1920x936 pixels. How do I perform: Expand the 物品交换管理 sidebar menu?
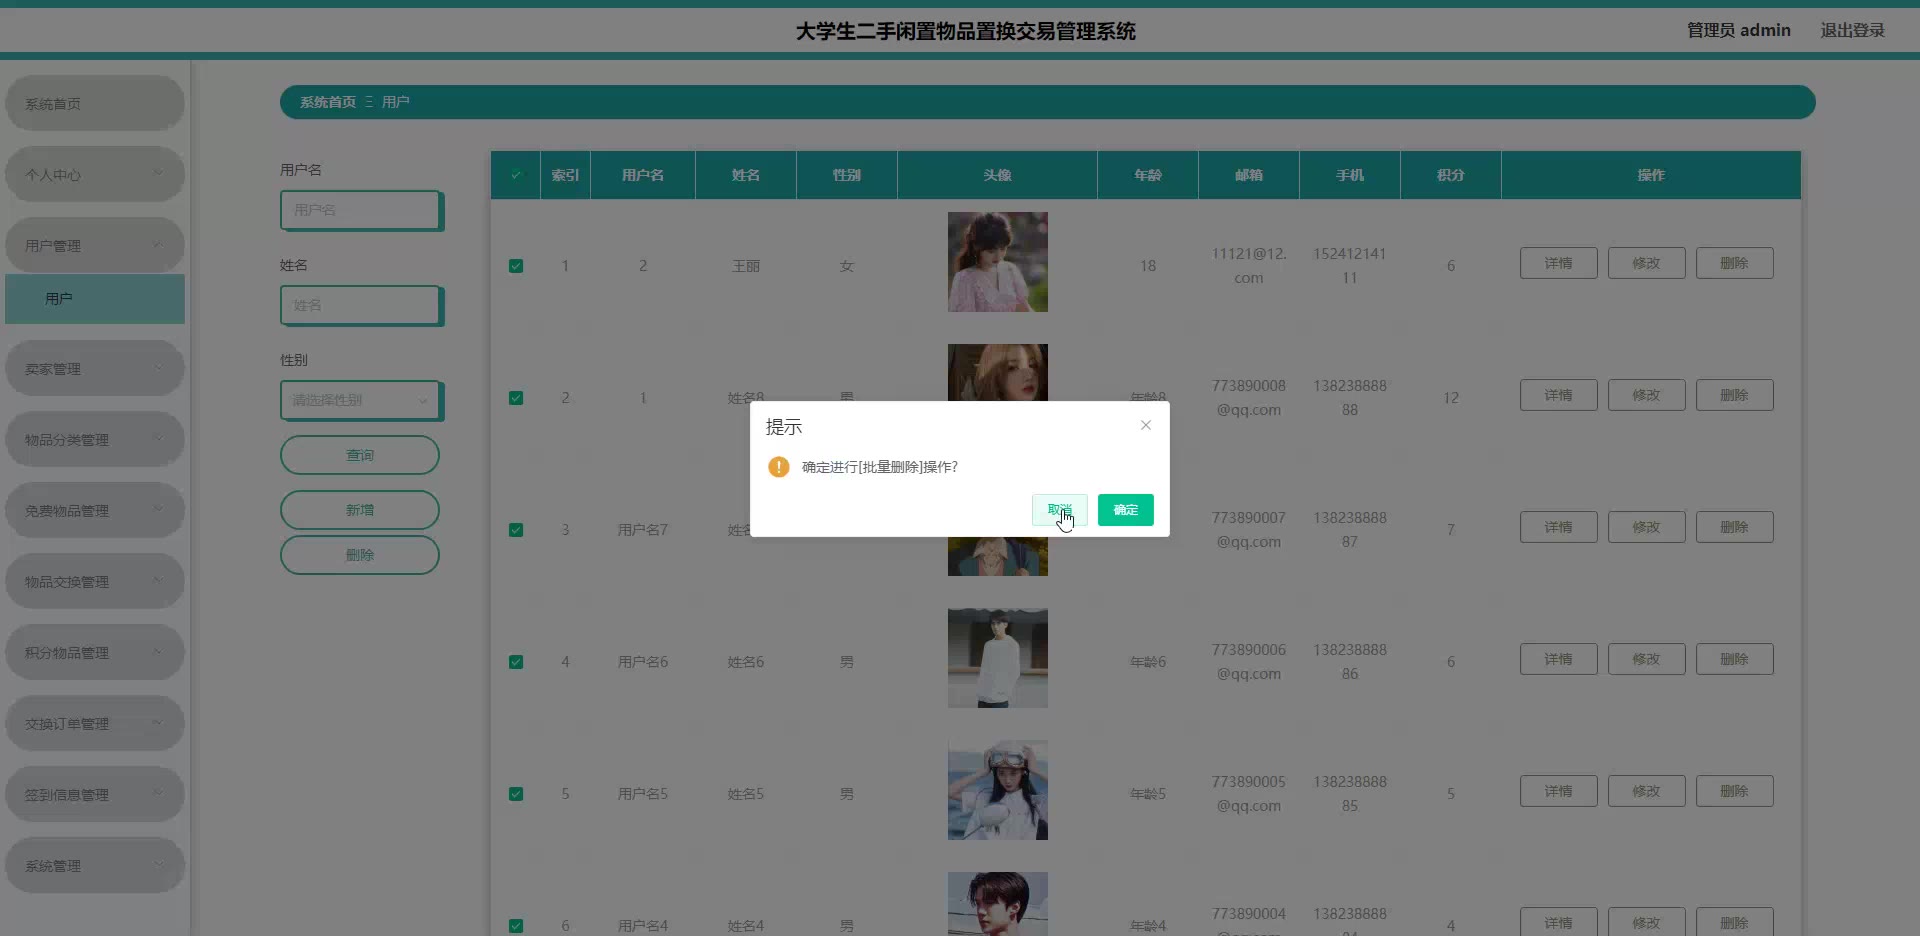95,581
